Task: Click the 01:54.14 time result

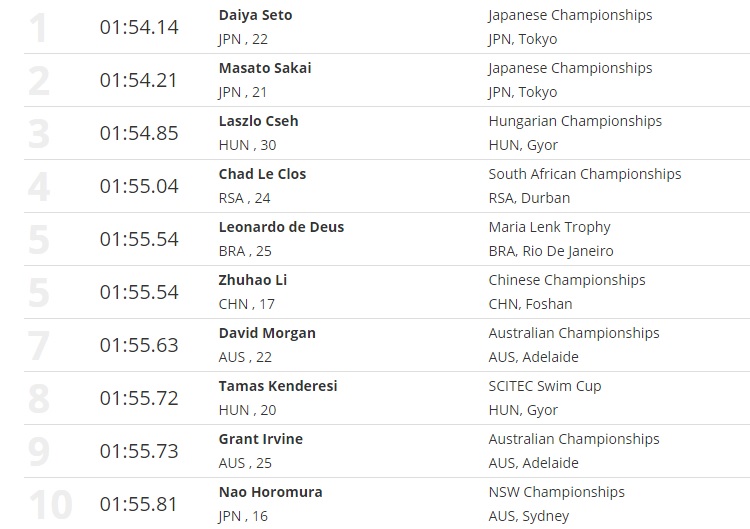Action: tap(139, 27)
